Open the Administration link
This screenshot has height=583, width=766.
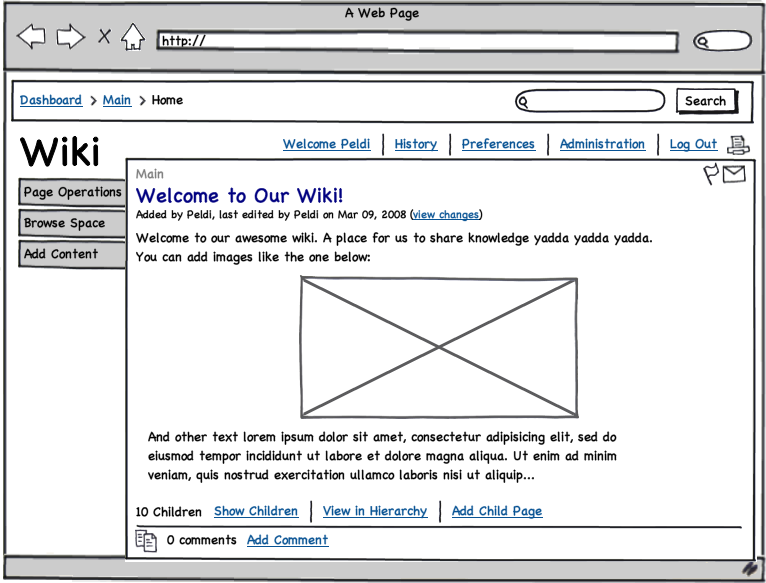[602, 144]
